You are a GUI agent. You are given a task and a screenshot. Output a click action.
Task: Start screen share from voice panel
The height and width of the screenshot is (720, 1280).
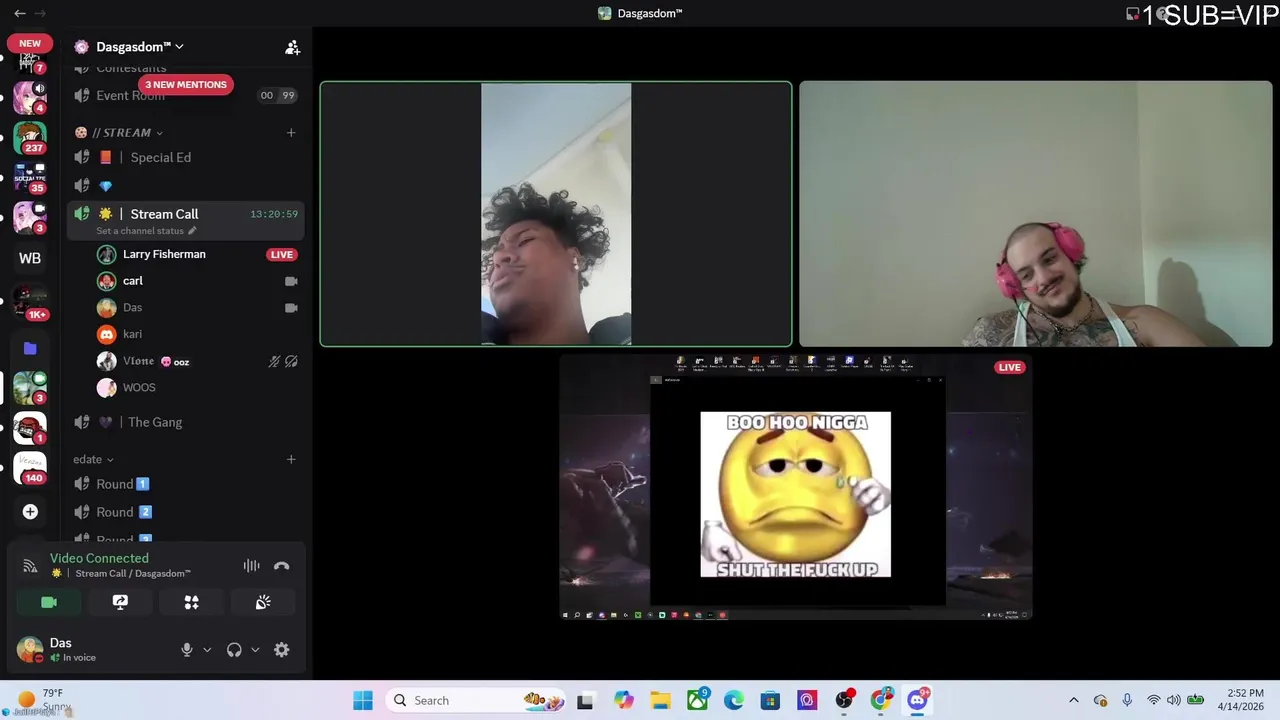120,602
